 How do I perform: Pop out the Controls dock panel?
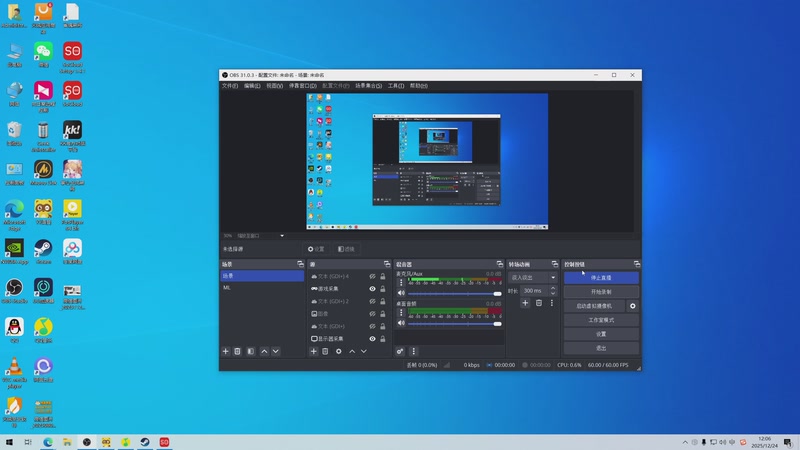[x=637, y=264]
